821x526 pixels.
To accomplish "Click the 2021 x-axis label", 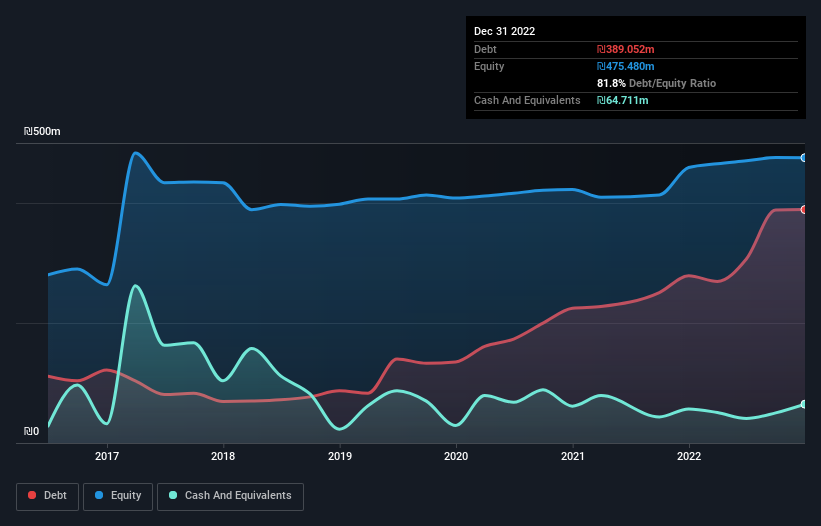I will click(573, 456).
